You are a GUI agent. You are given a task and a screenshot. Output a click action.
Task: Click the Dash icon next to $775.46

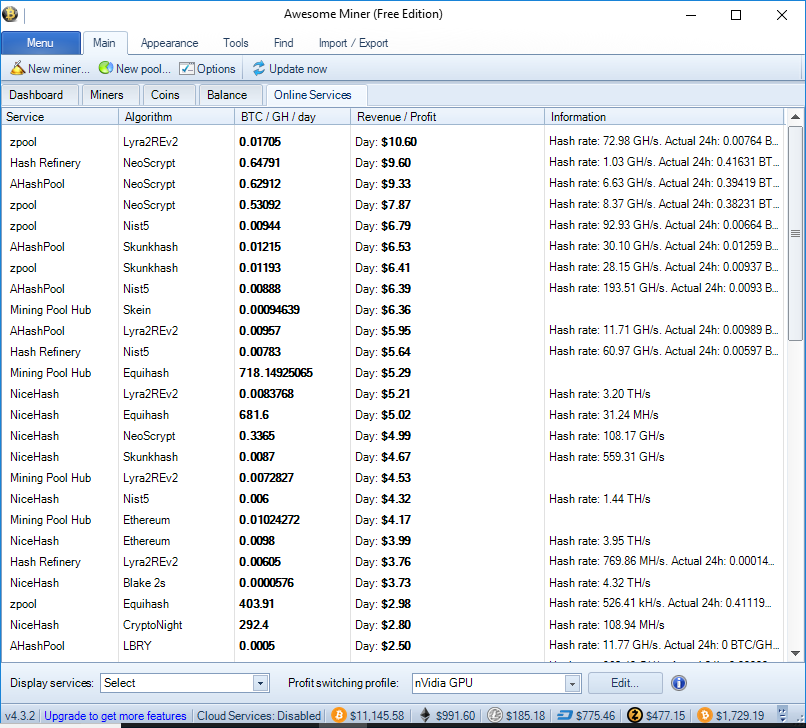click(x=565, y=715)
